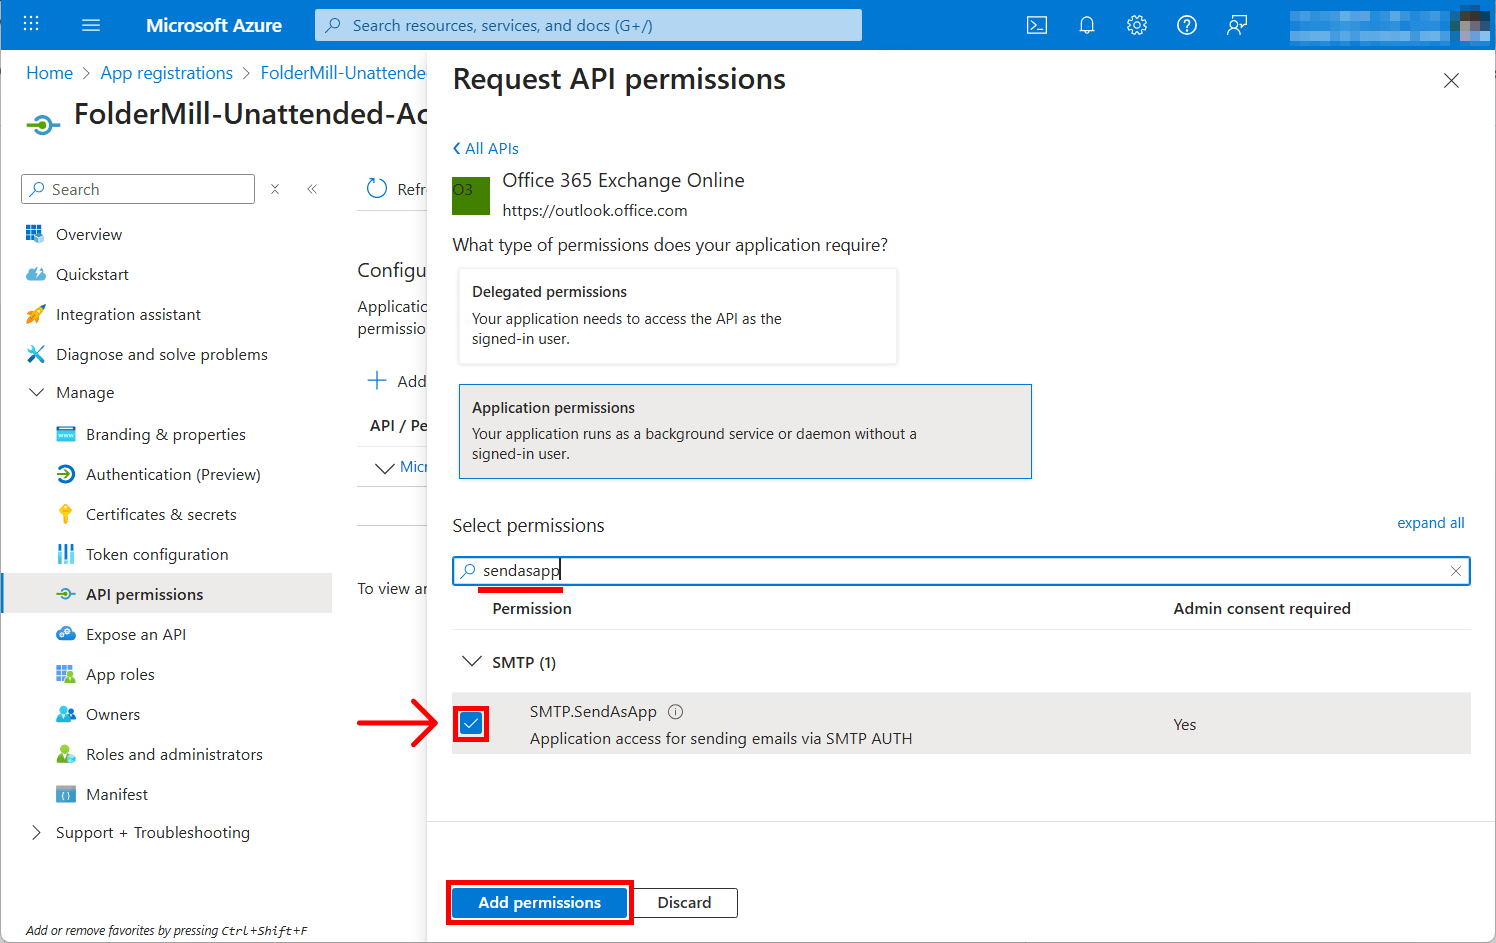Click the Add permissions button
The image size is (1496, 943).
click(x=539, y=902)
